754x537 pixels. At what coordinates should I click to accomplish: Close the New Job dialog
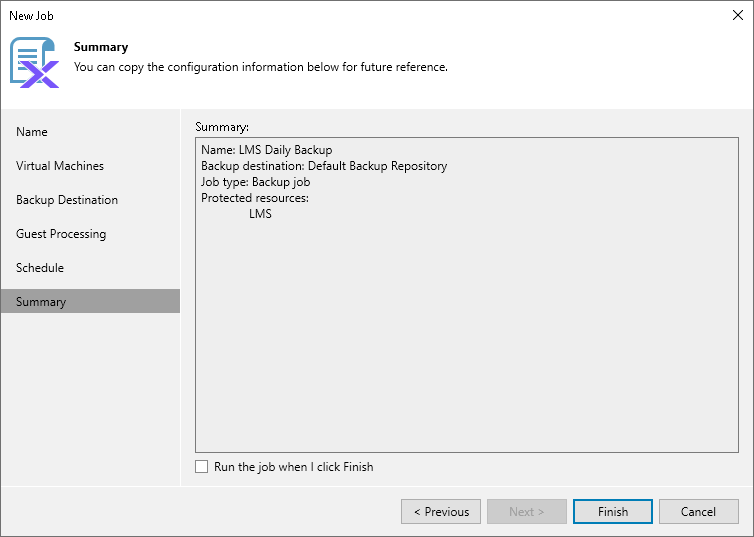click(737, 15)
